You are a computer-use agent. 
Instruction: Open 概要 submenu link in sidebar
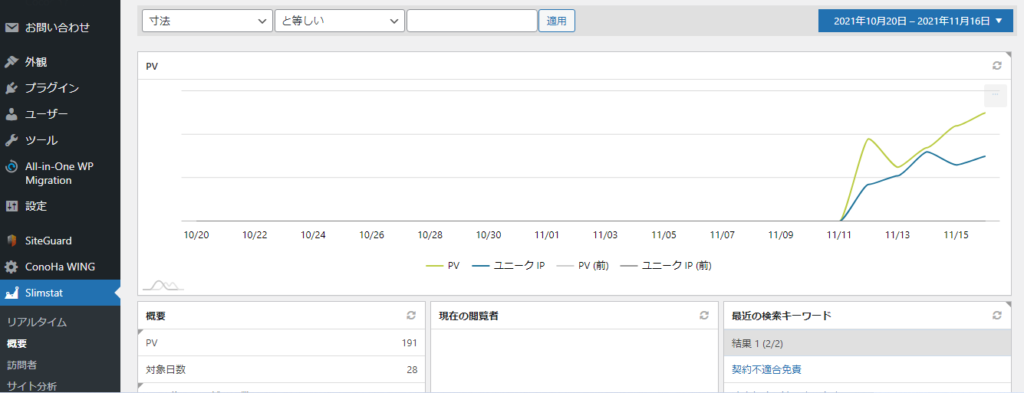tap(17, 343)
